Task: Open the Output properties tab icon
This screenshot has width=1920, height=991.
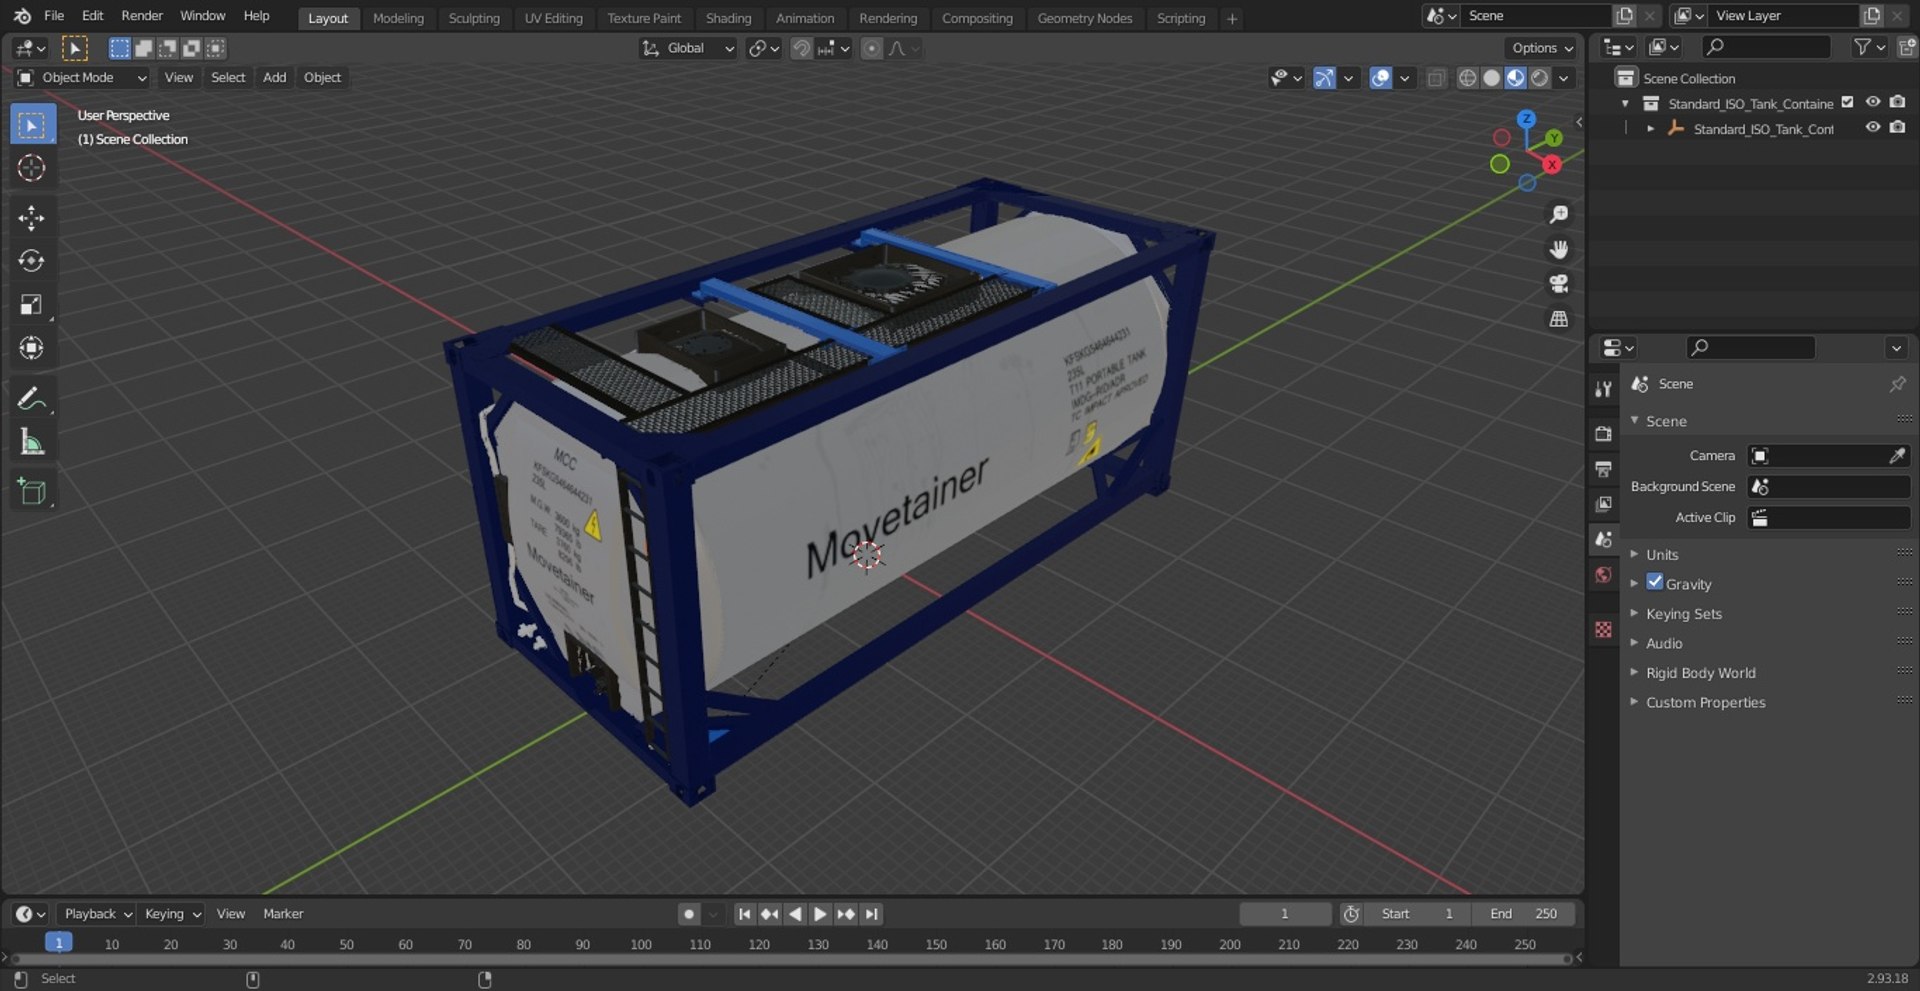Action: point(1604,468)
